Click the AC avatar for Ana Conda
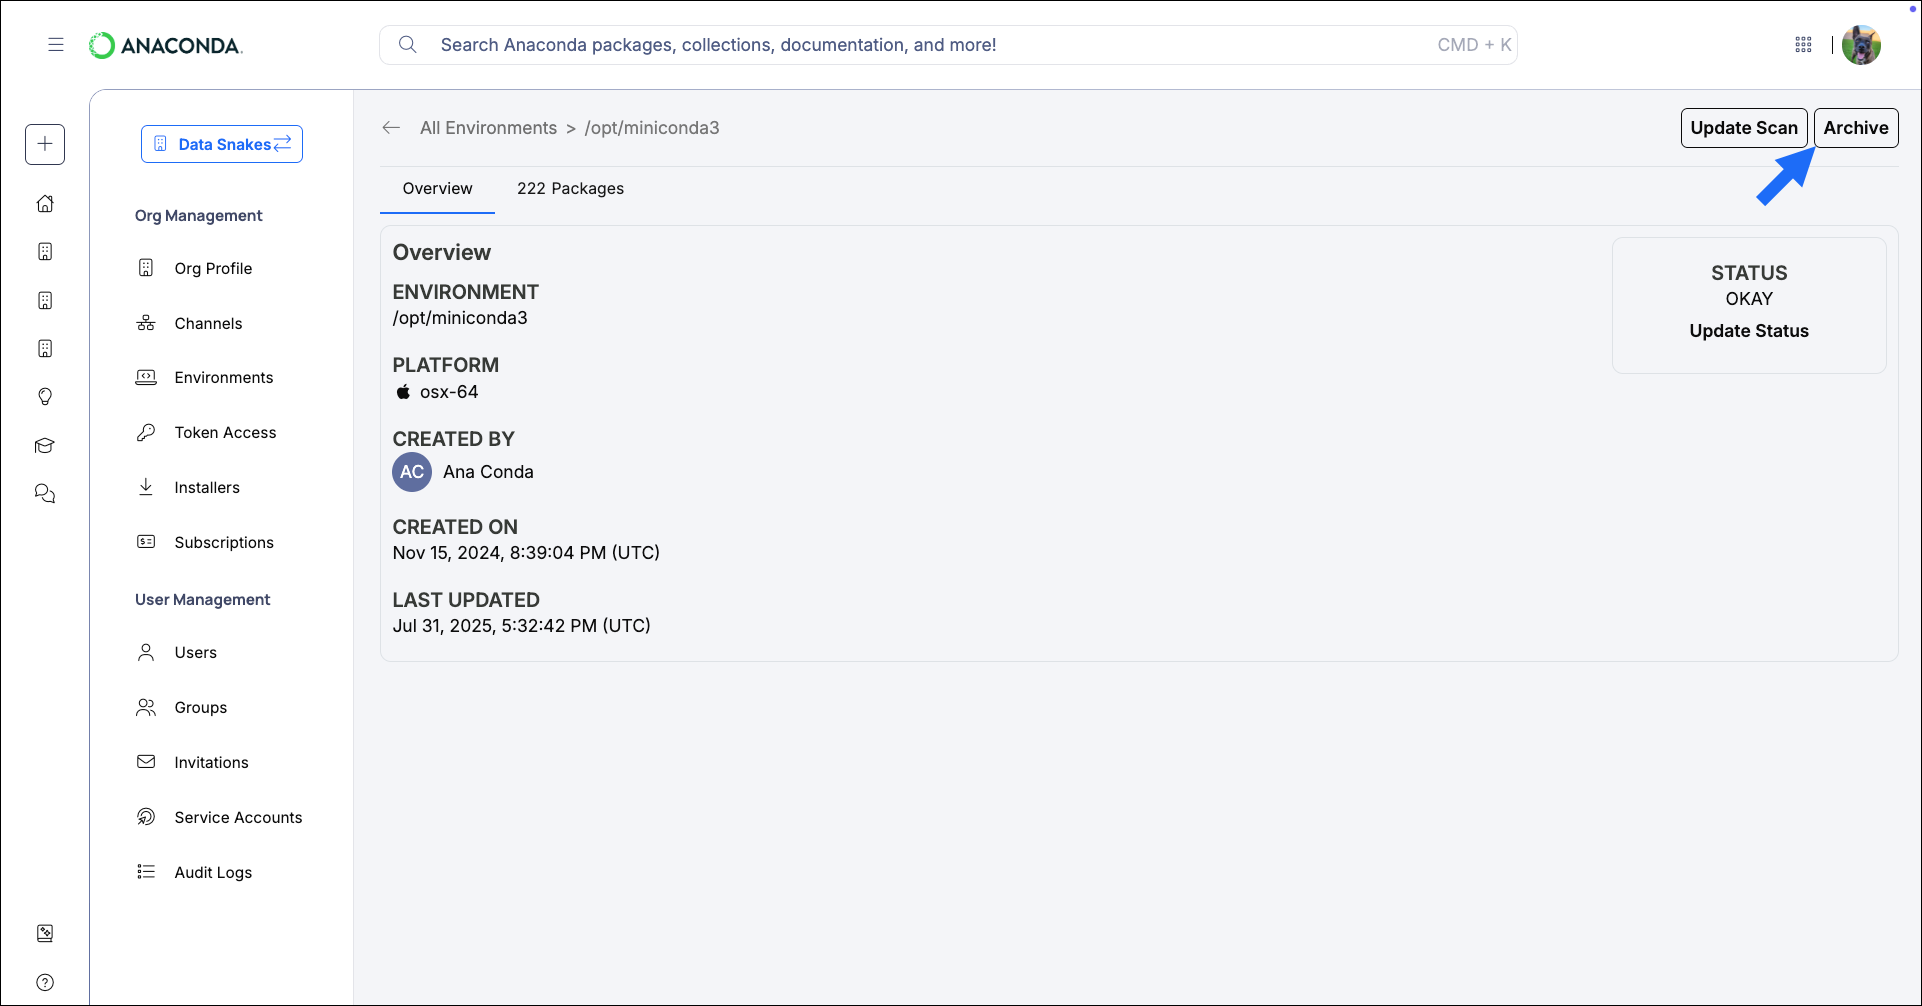Image resolution: width=1922 pixels, height=1006 pixels. coord(412,472)
